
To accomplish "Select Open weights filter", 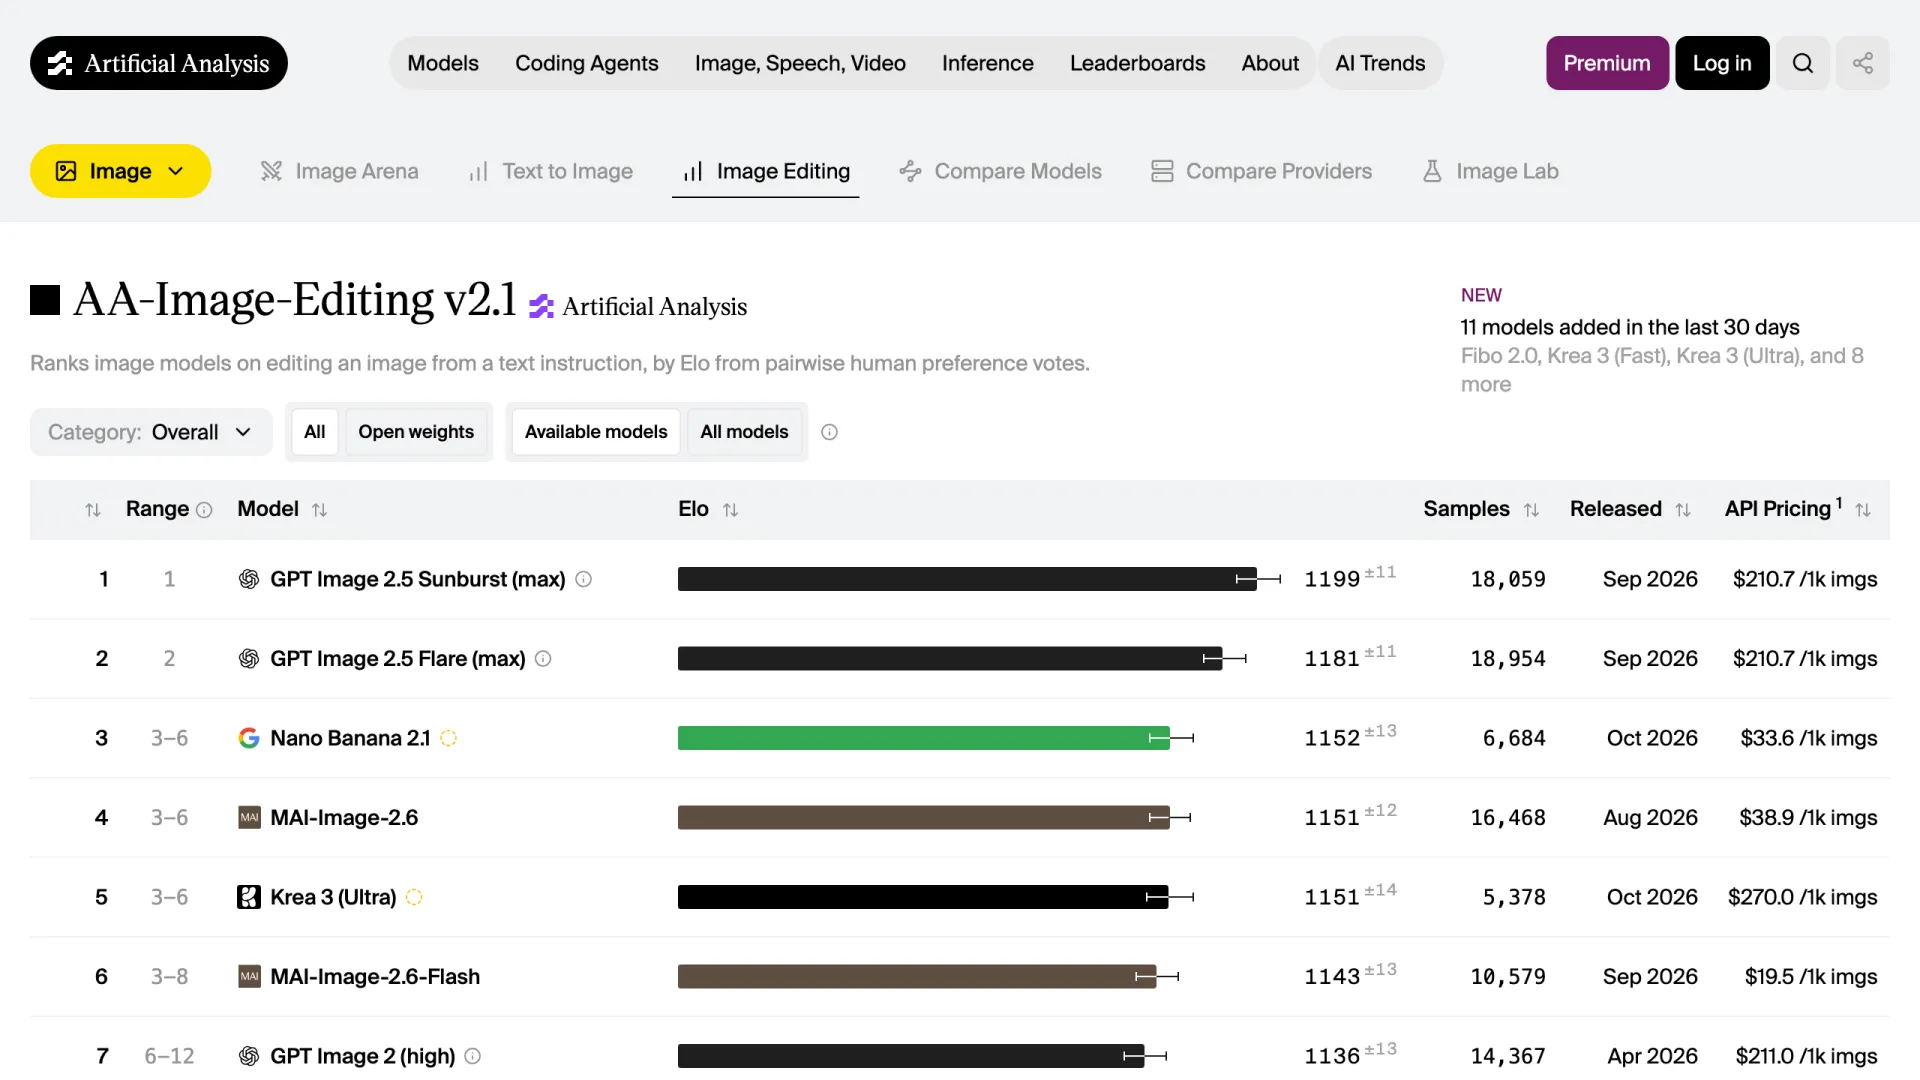I will coord(416,432).
